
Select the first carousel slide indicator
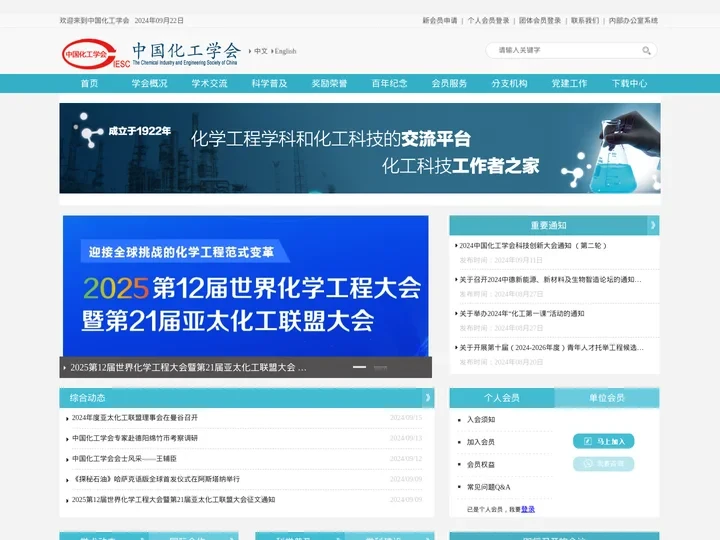[x=359, y=367]
